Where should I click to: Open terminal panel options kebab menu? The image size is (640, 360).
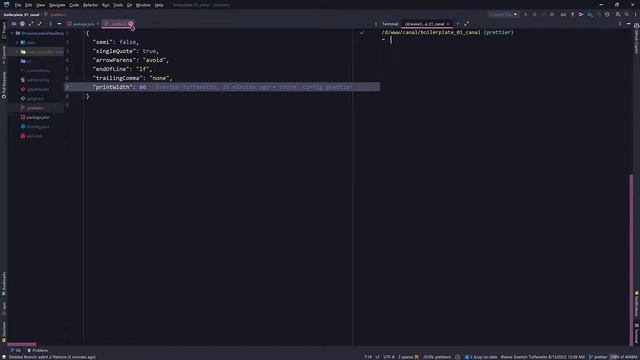[x=620, y=24]
